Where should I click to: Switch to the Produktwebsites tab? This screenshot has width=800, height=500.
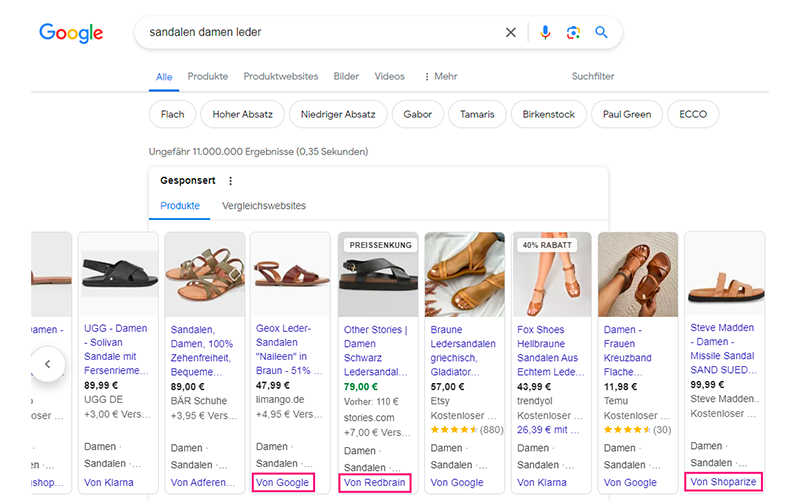coord(281,77)
